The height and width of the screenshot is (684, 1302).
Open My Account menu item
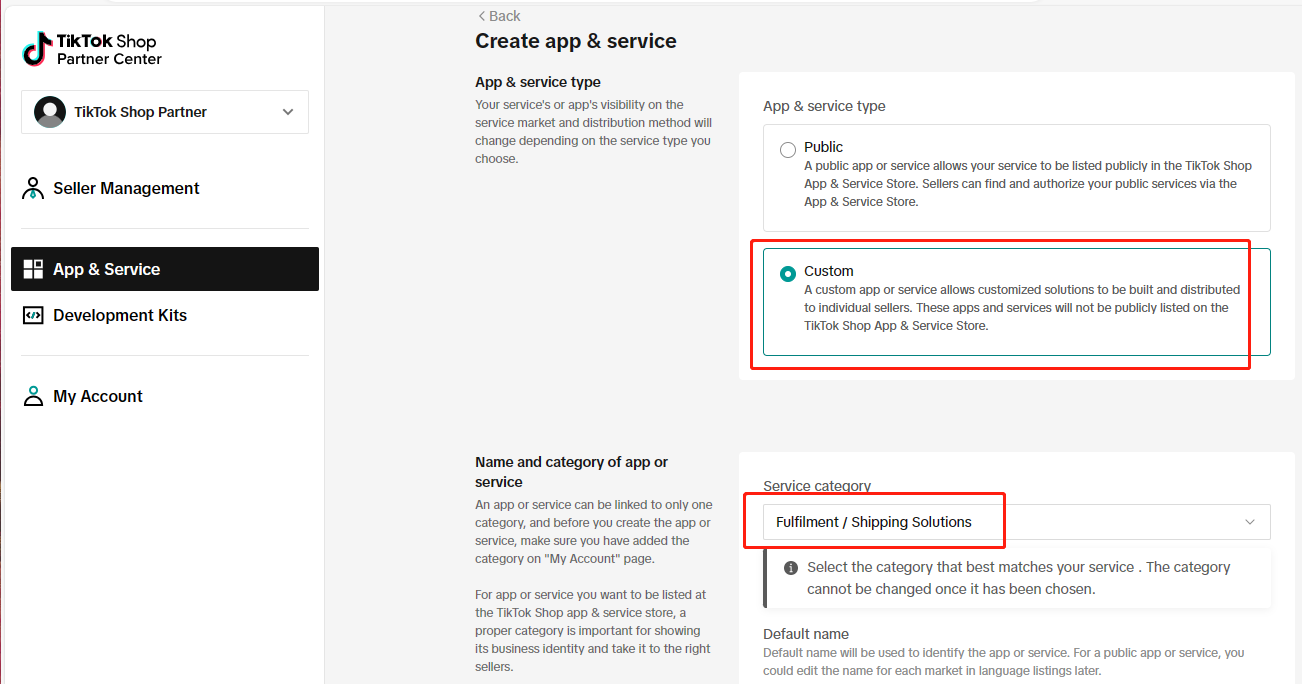click(165, 396)
